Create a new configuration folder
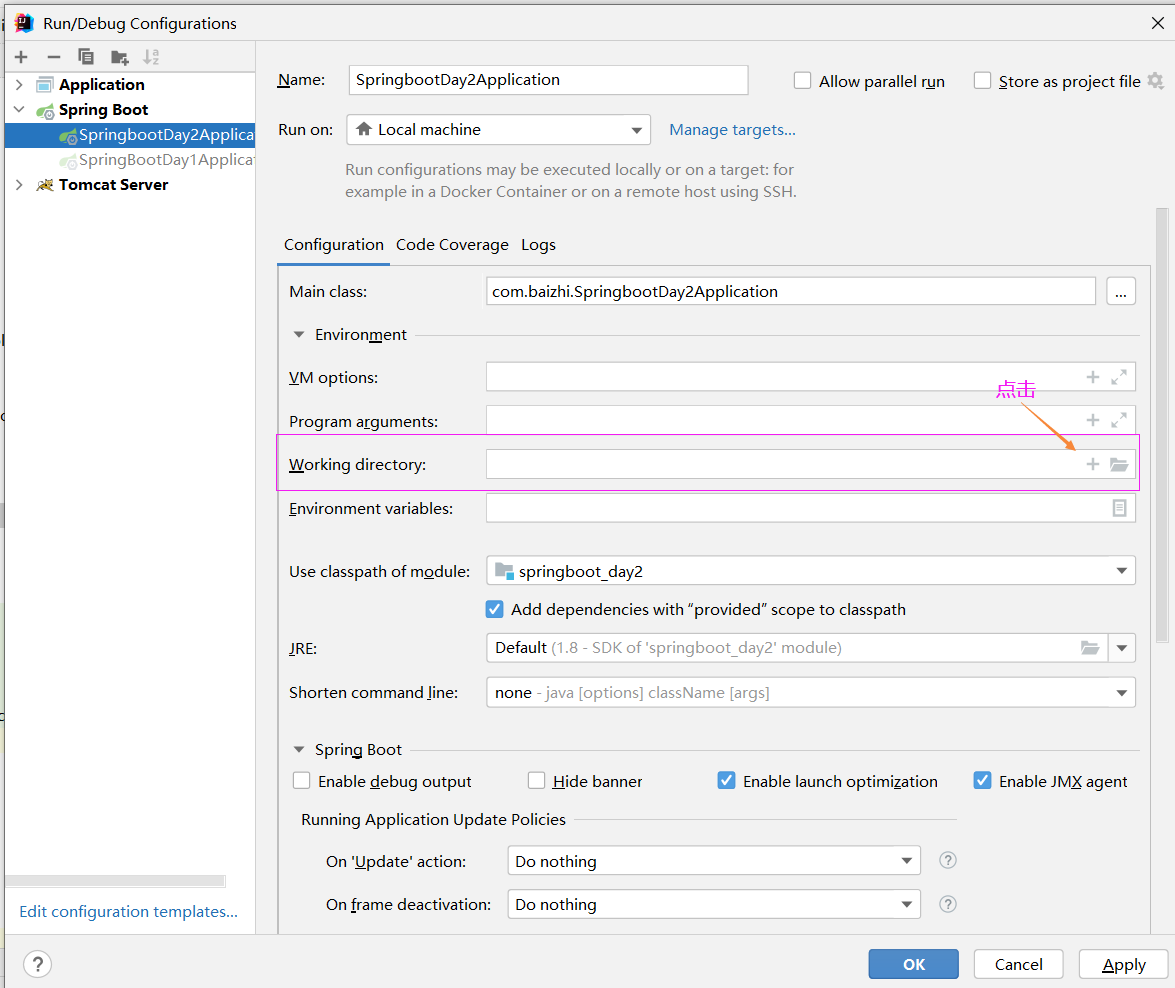This screenshot has width=1175, height=988. (x=119, y=57)
